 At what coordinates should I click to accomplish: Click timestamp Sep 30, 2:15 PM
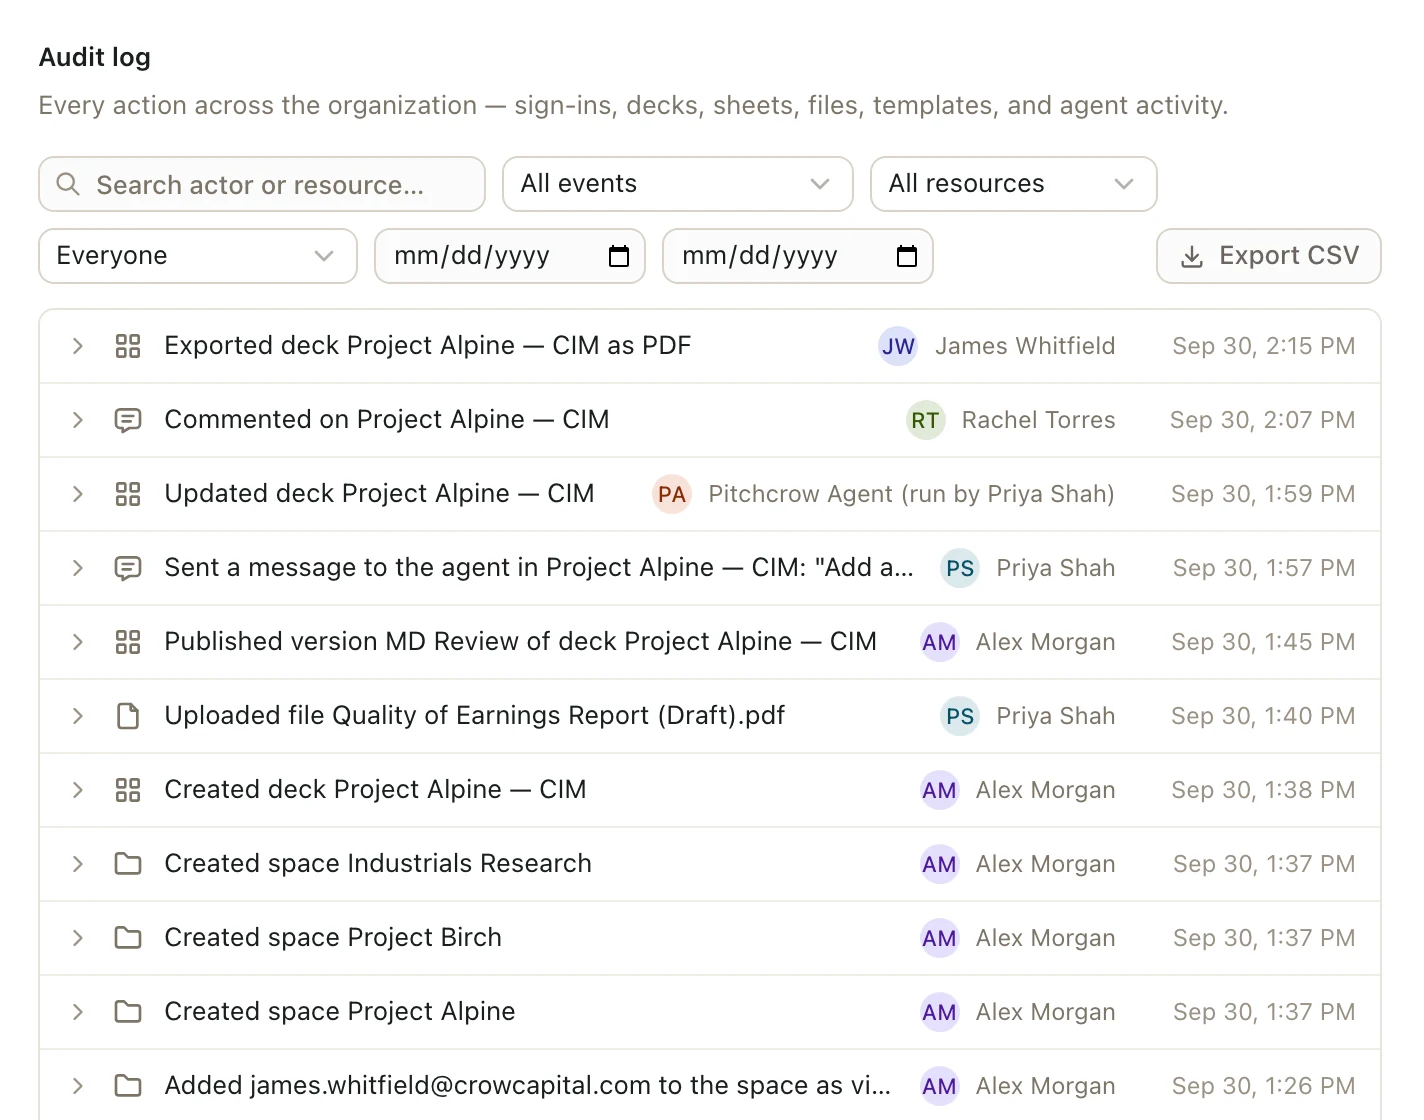point(1264,346)
